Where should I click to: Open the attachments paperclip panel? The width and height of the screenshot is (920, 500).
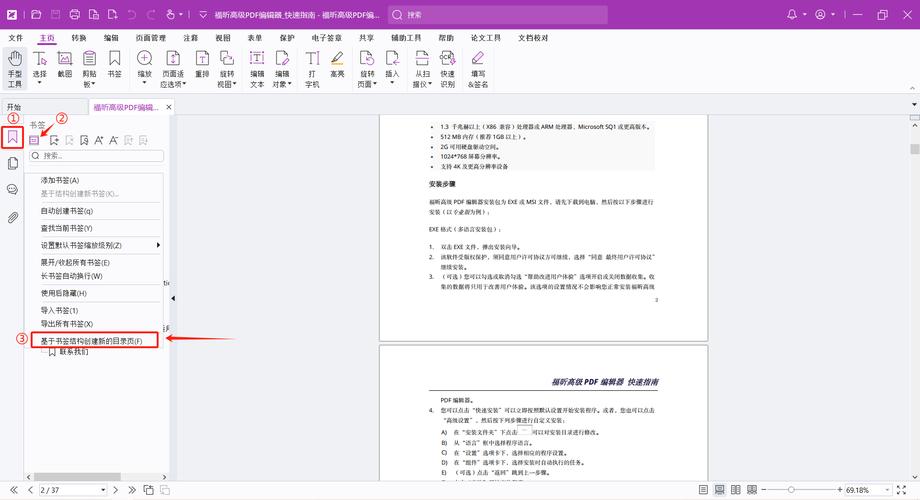(12, 217)
